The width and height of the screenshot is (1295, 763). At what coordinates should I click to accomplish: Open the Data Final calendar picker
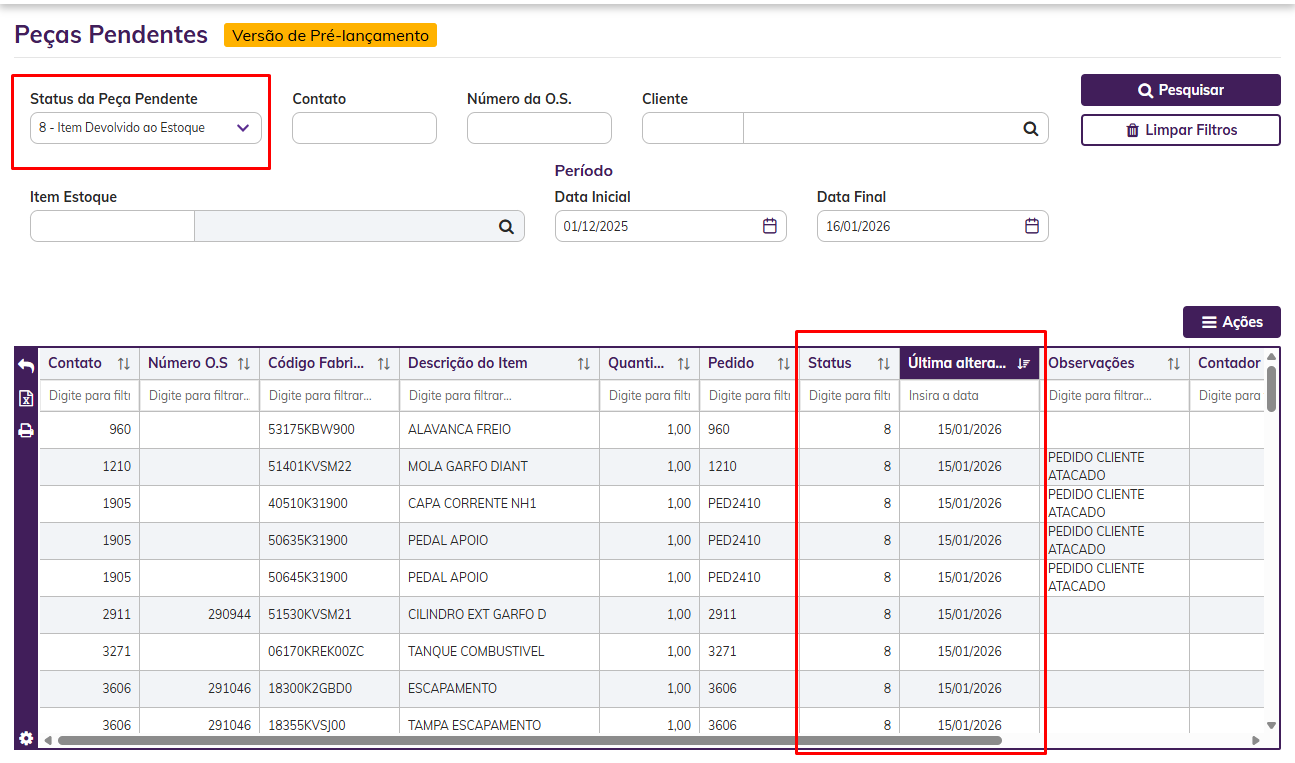pyautogui.click(x=1031, y=226)
